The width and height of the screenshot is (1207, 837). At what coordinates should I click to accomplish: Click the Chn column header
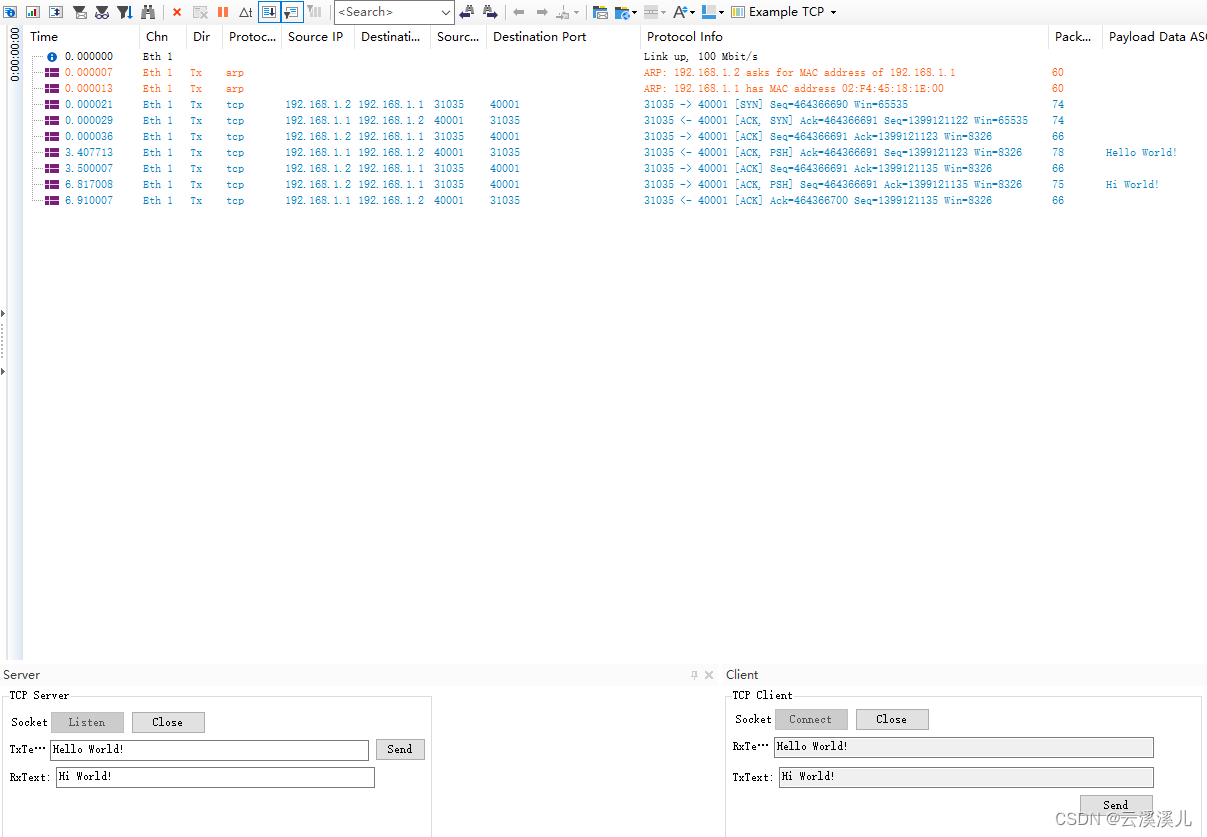tap(163, 37)
